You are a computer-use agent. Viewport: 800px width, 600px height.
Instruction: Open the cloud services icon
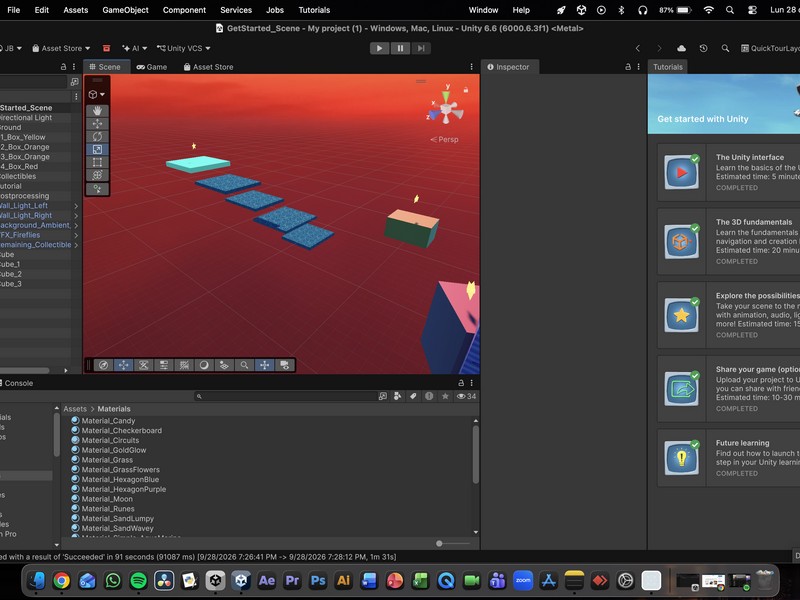pyautogui.click(x=681, y=48)
